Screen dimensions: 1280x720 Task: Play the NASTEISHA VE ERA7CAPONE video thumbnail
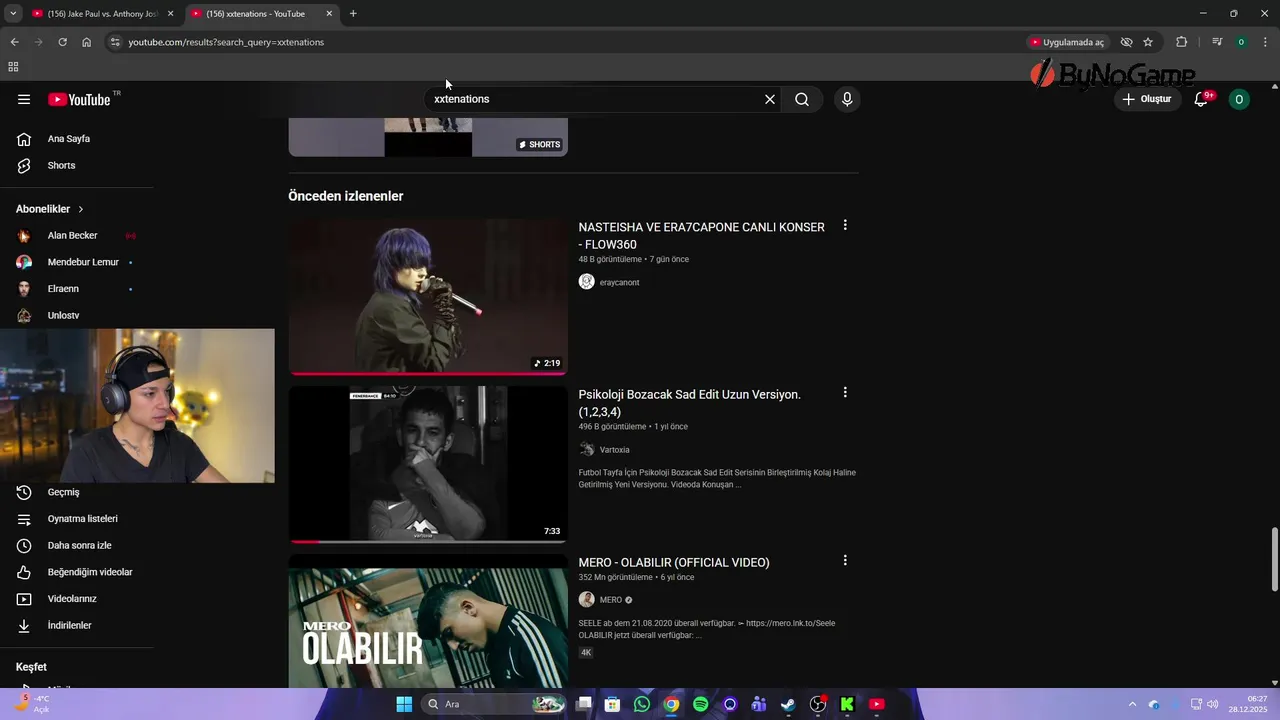[x=428, y=297]
